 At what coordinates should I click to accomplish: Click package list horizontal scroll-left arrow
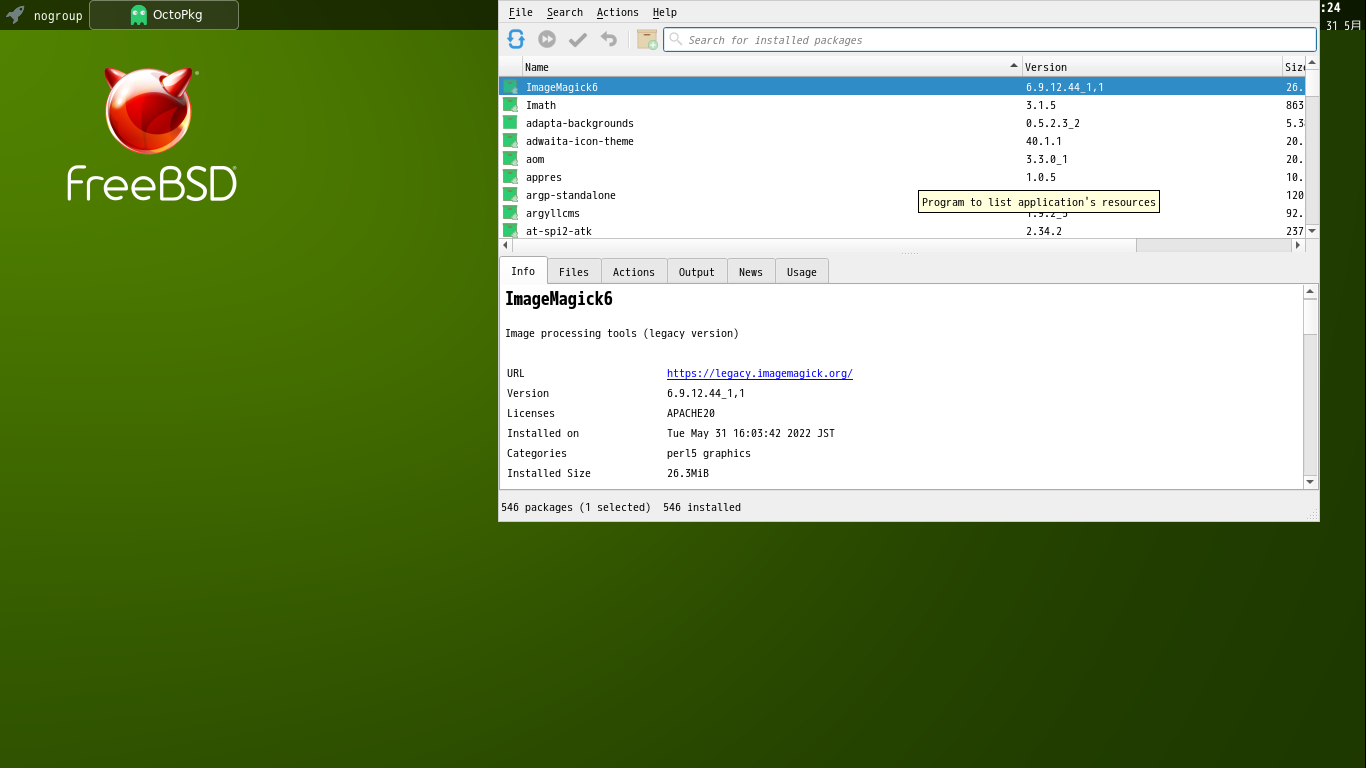point(505,245)
